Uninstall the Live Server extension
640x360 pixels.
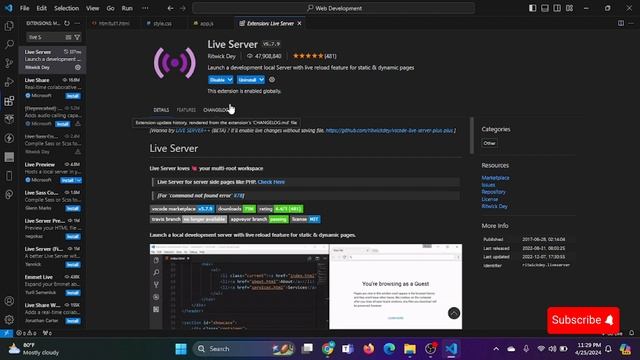[x=247, y=80]
